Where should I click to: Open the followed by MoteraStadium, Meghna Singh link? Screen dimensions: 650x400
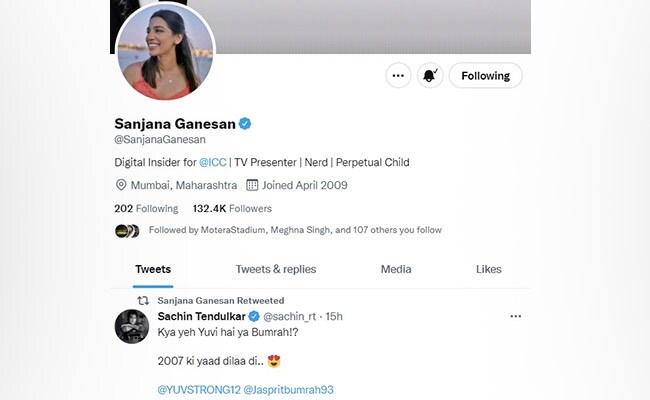click(x=295, y=230)
